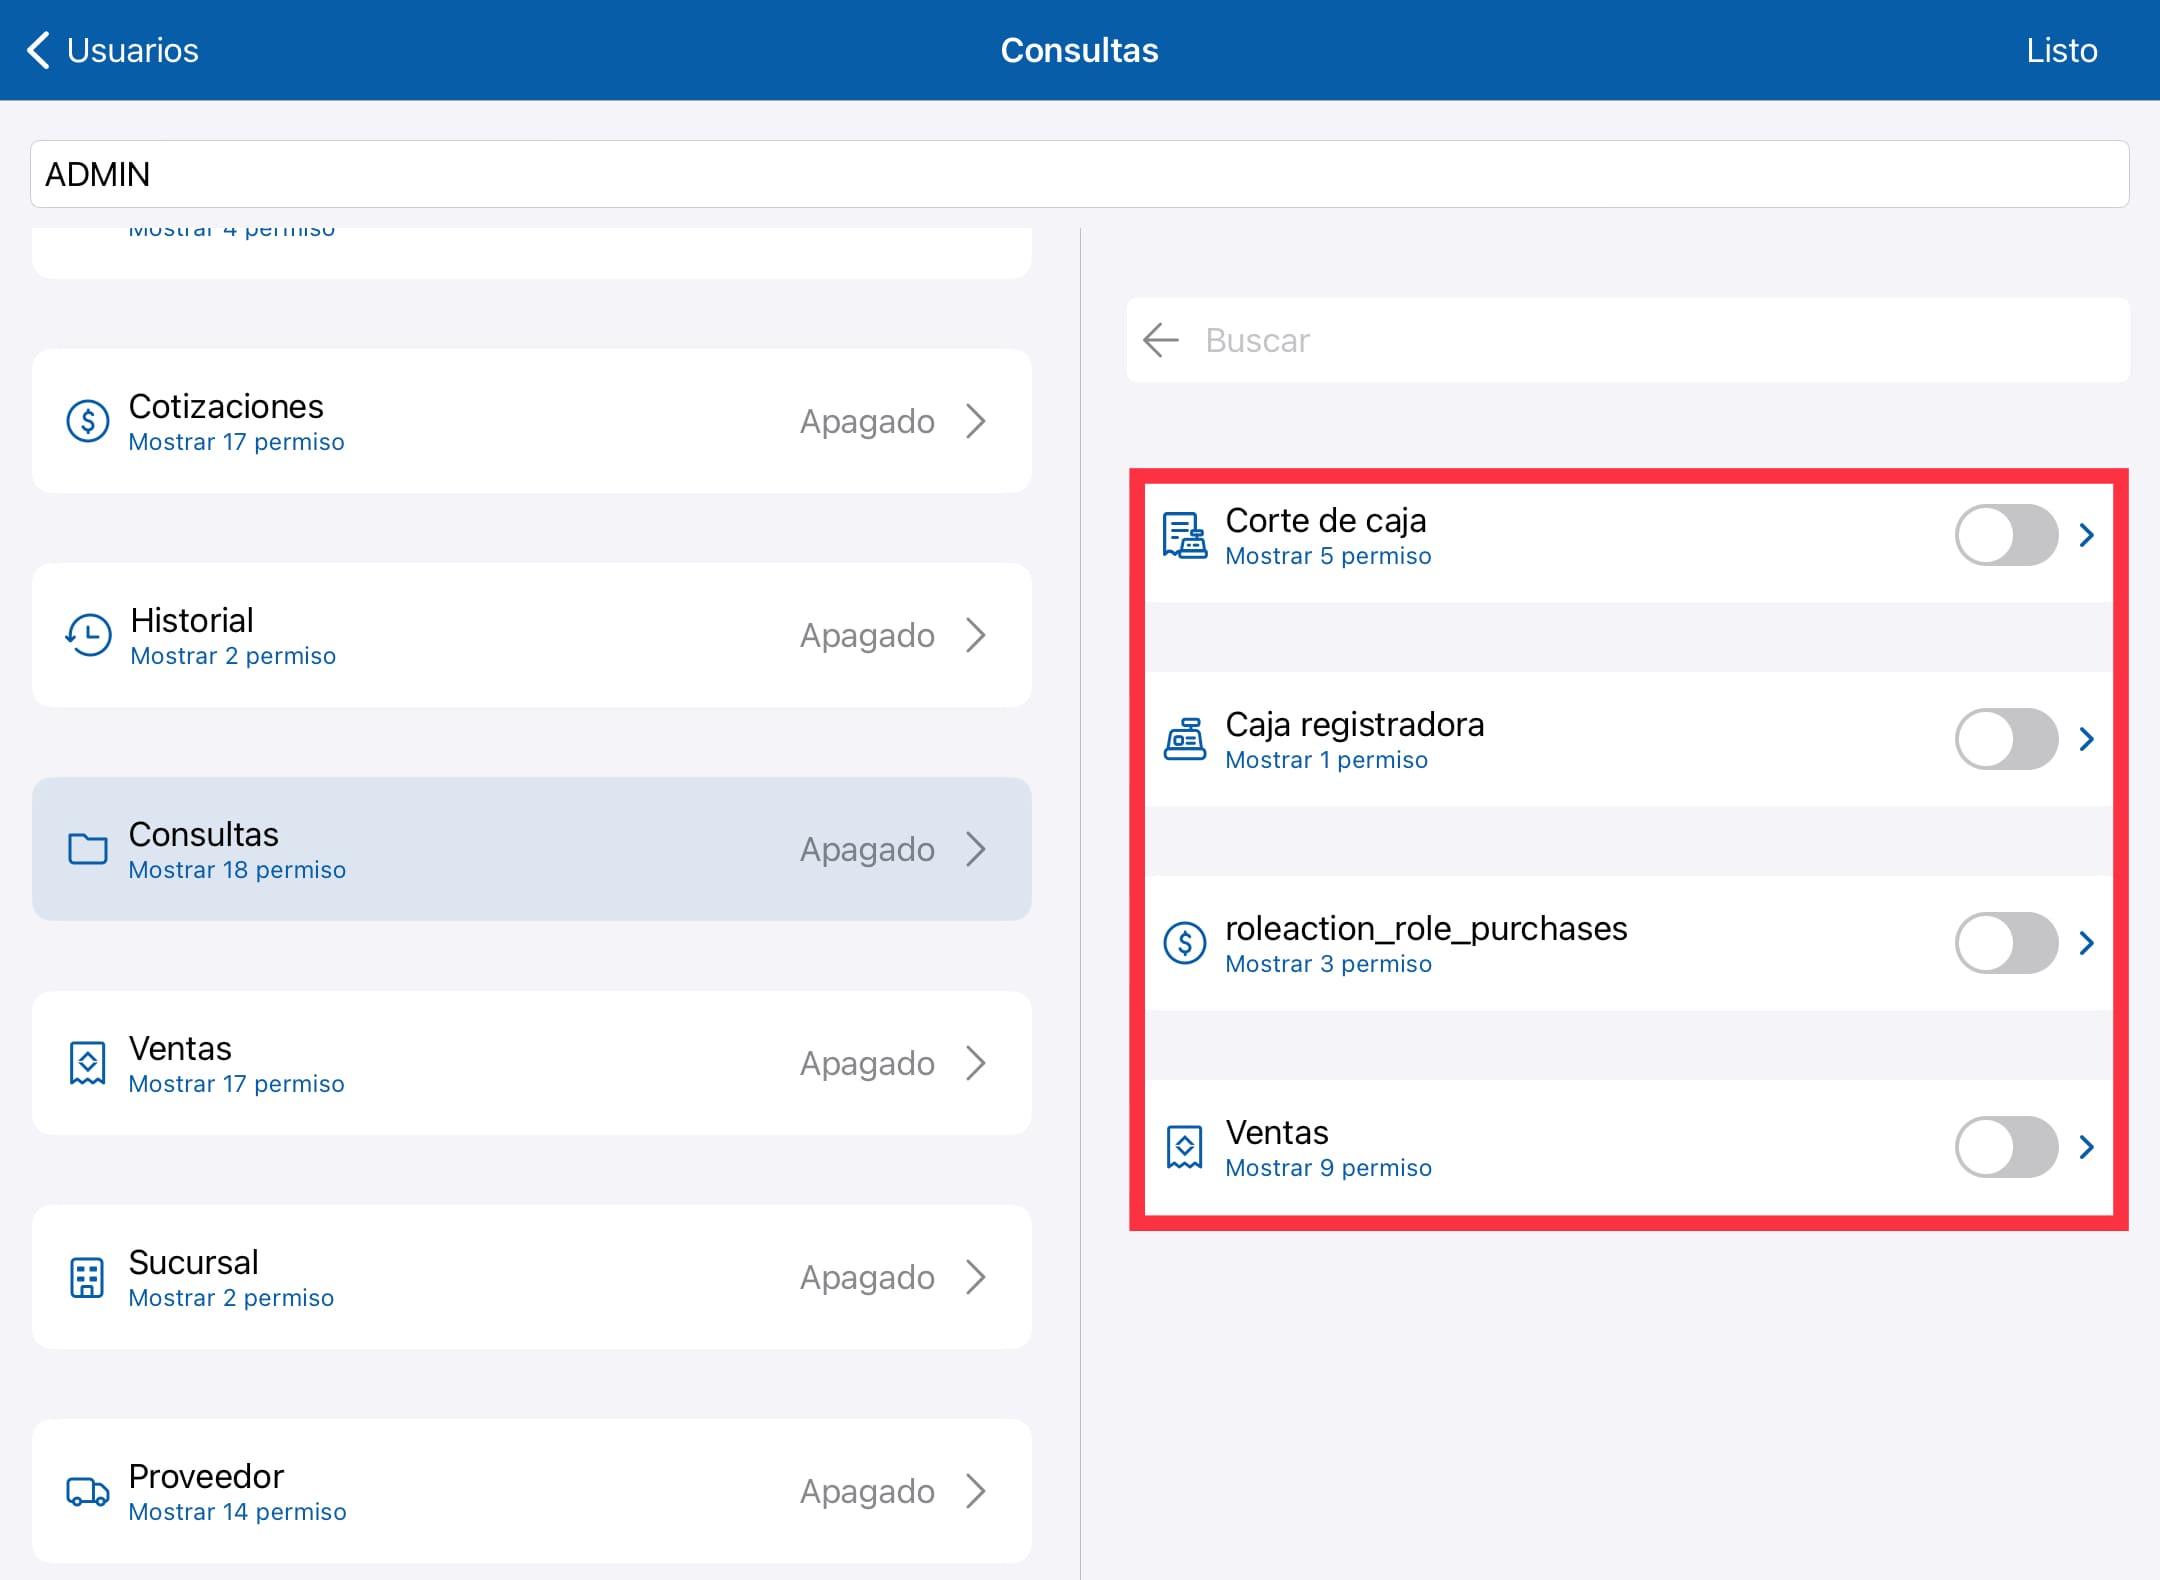2160x1580 pixels.
Task: Tap the receipt icon beside Mostrar 17 permiso Ventas
Action: pos(88,1063)
